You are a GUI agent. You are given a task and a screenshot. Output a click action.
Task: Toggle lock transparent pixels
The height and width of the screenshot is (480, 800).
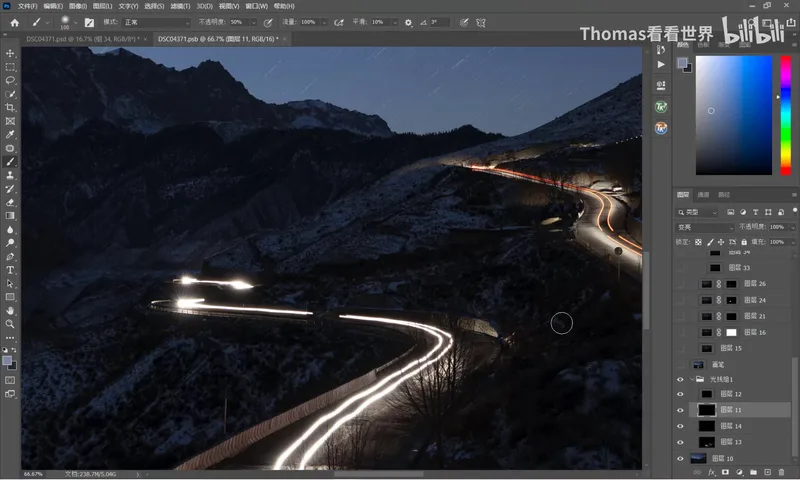[x=698, y=242]
